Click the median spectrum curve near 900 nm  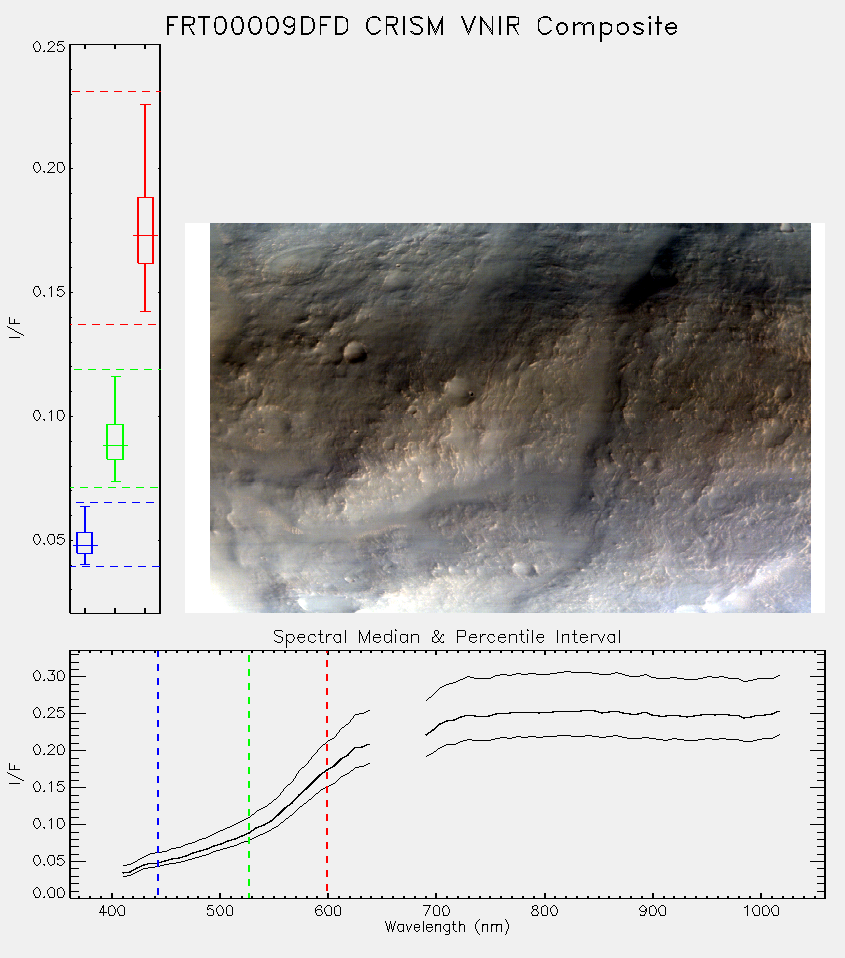(x=653, y=714)
